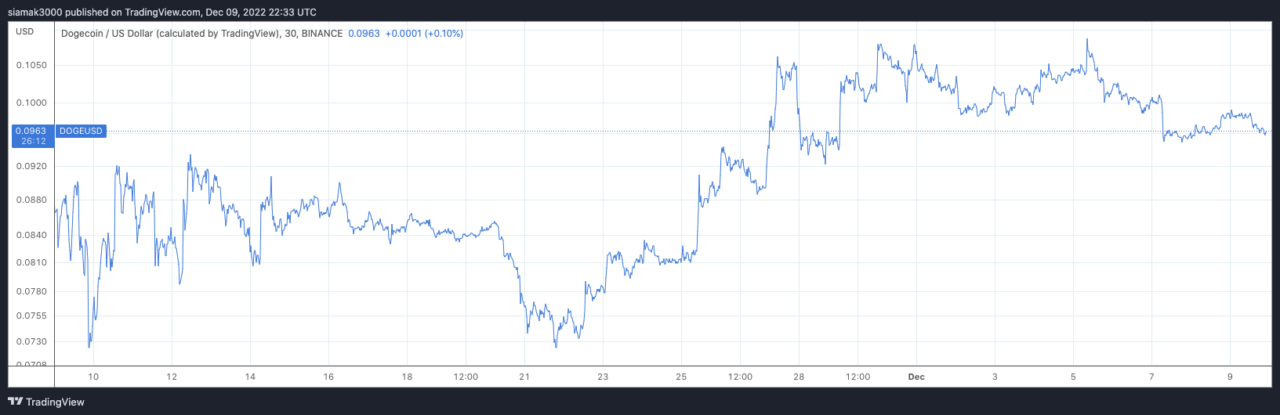
Task: Click the date 21 on time axis
Action: (x=523, y=377)
